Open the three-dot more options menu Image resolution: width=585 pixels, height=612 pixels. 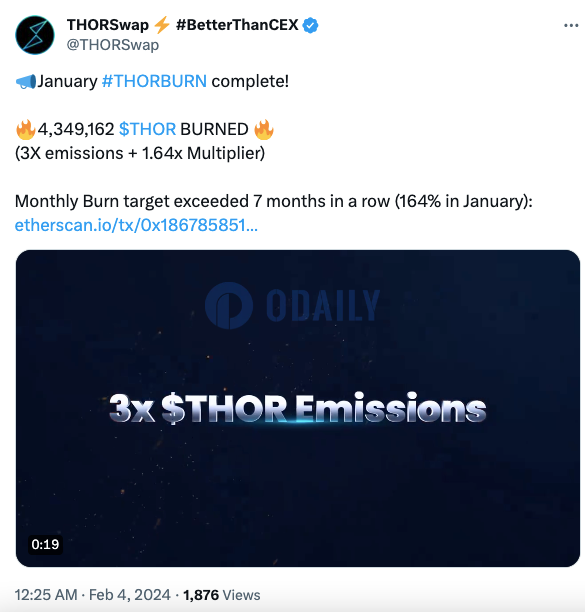point(571,26)
